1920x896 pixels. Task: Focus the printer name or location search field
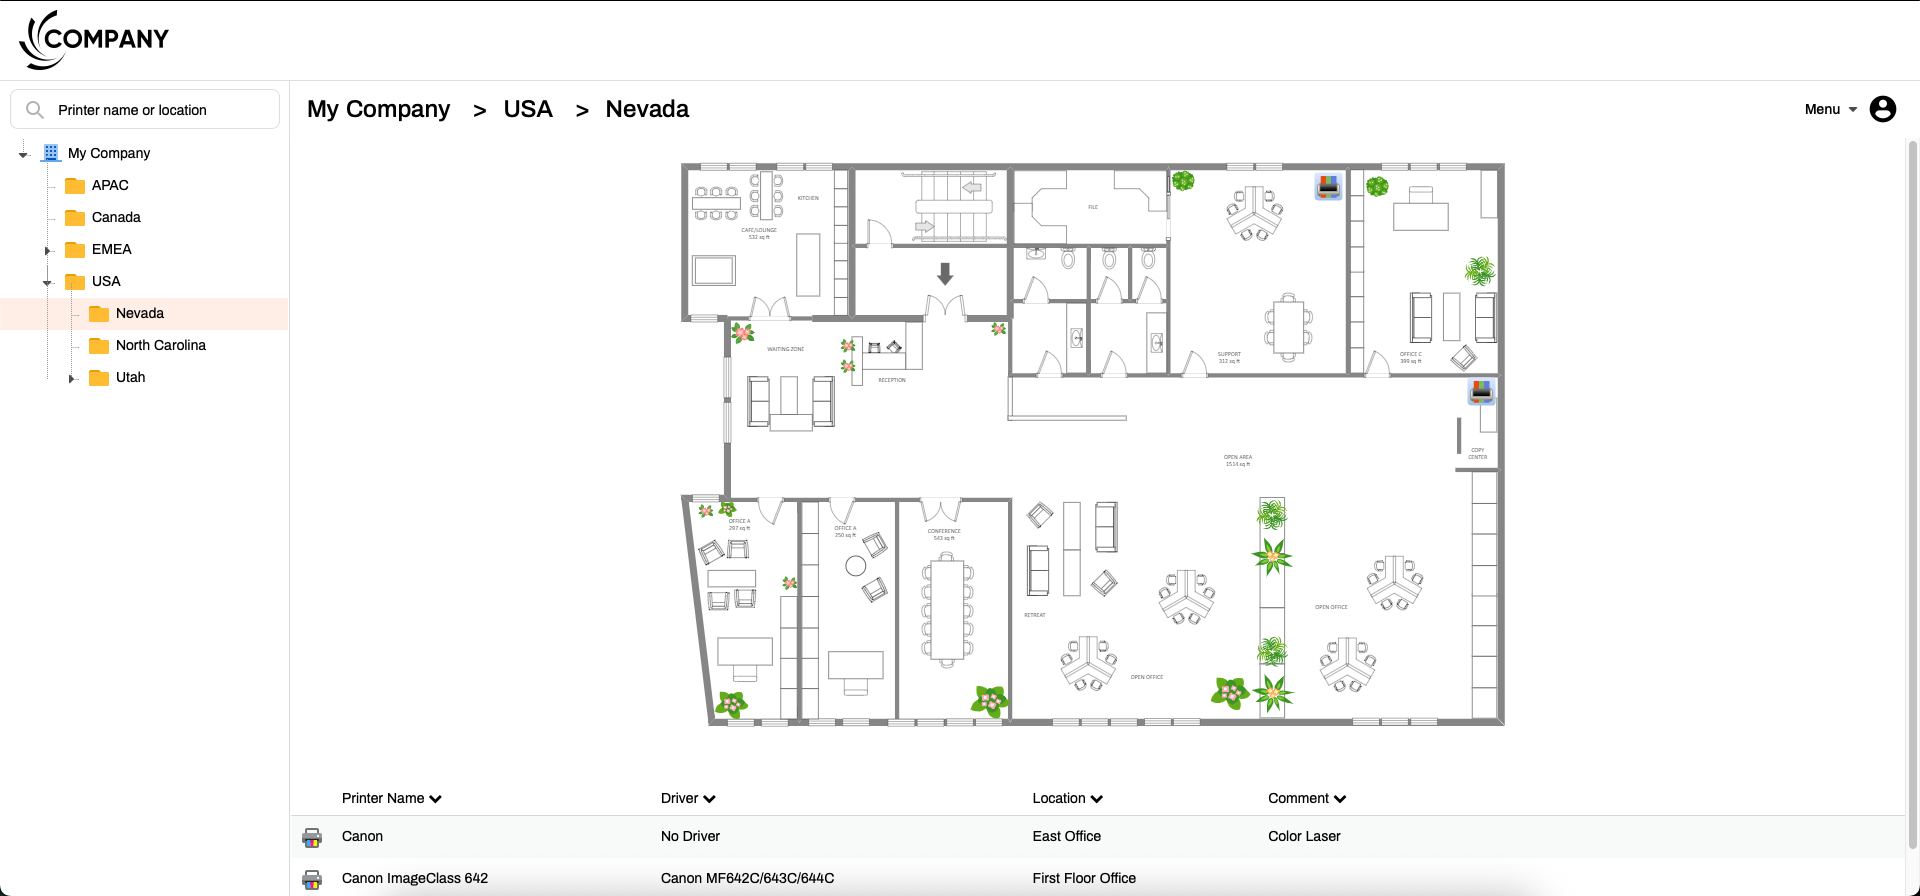tap(145, 109)
